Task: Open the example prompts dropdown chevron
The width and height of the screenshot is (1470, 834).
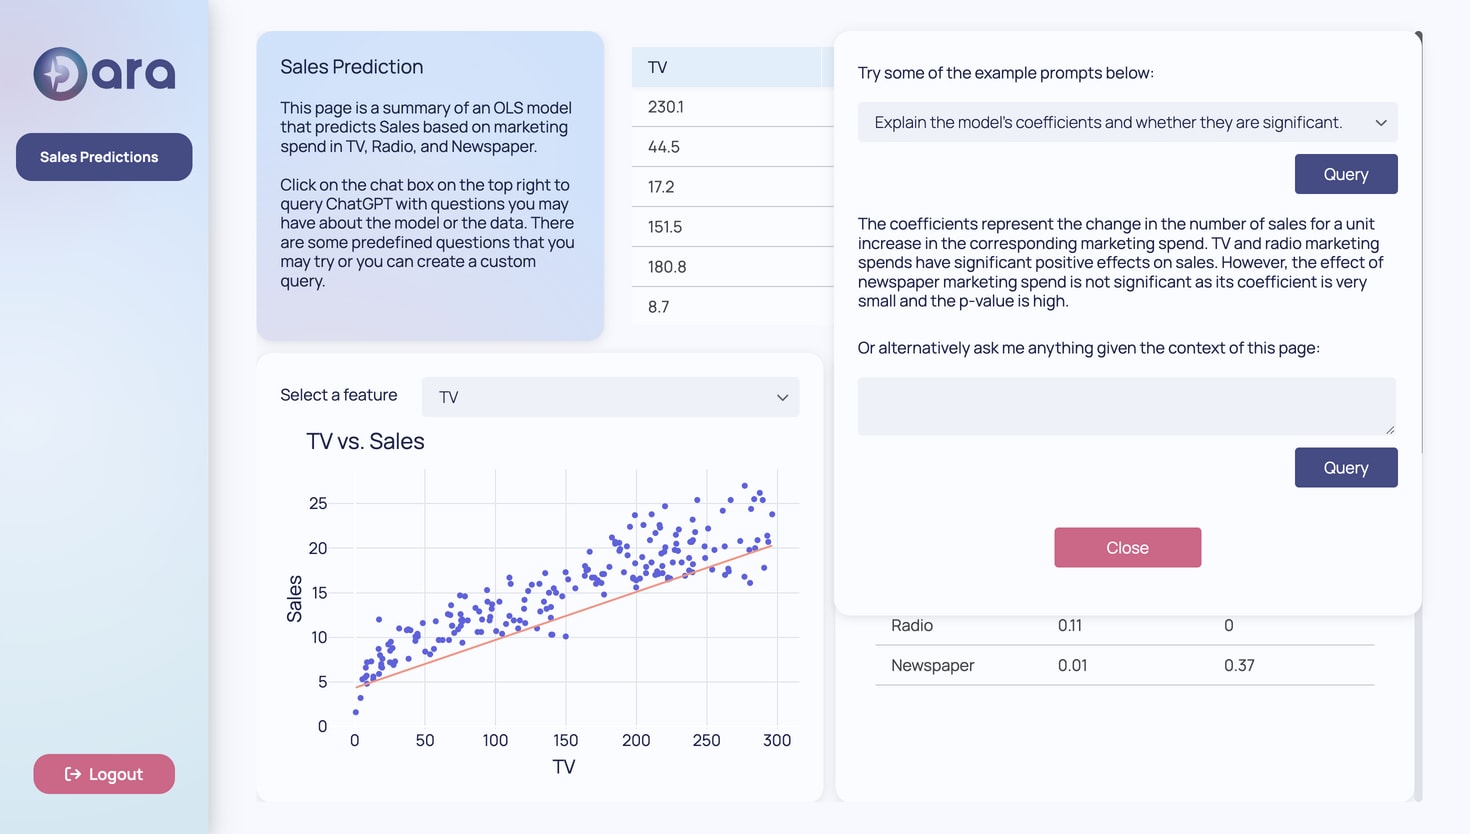Action: tap(1380, 123)
